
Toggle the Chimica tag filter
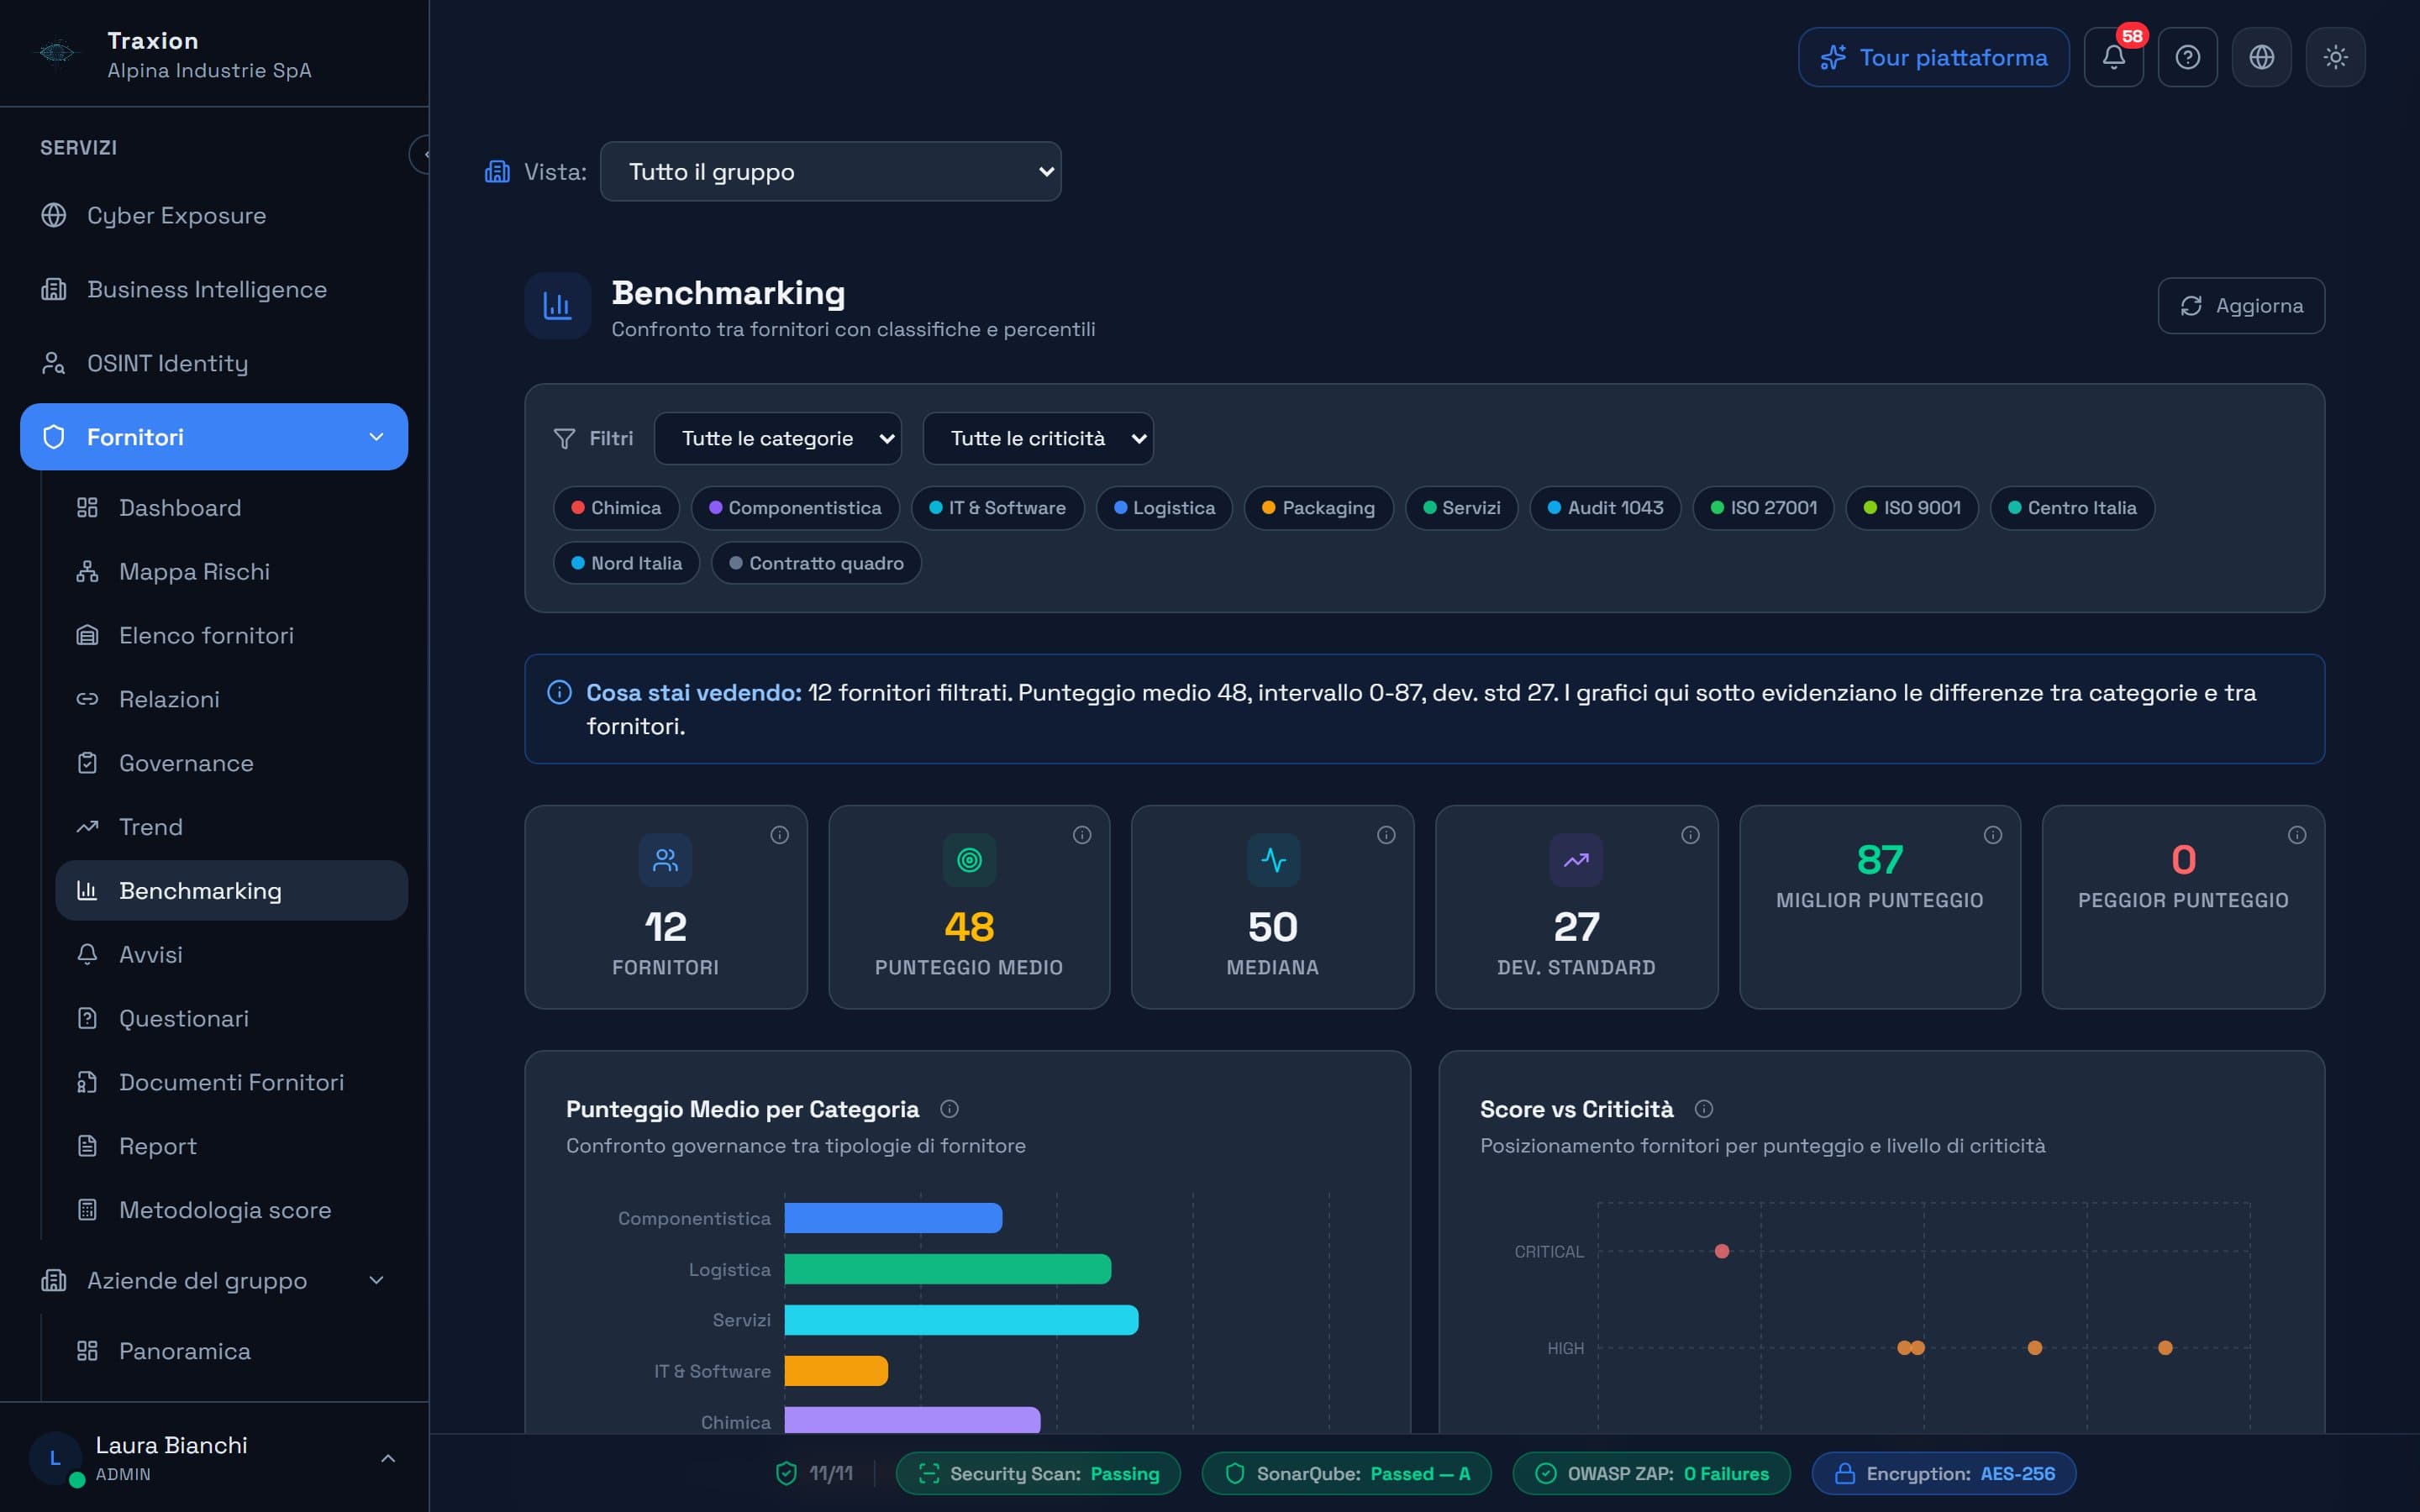(x=616, y=508)
